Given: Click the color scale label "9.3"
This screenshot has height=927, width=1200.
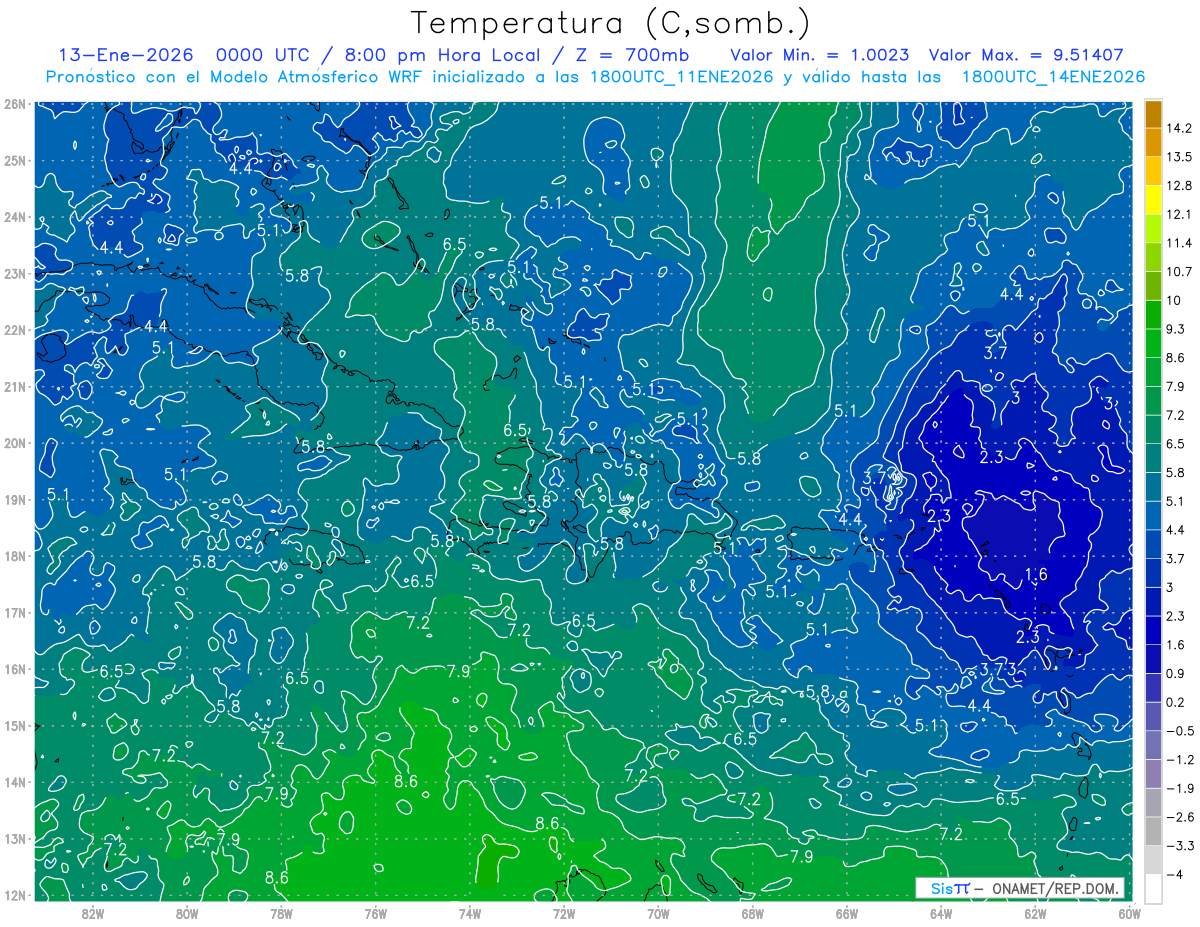Looking at the screenshot, I should coord(1178,329).
